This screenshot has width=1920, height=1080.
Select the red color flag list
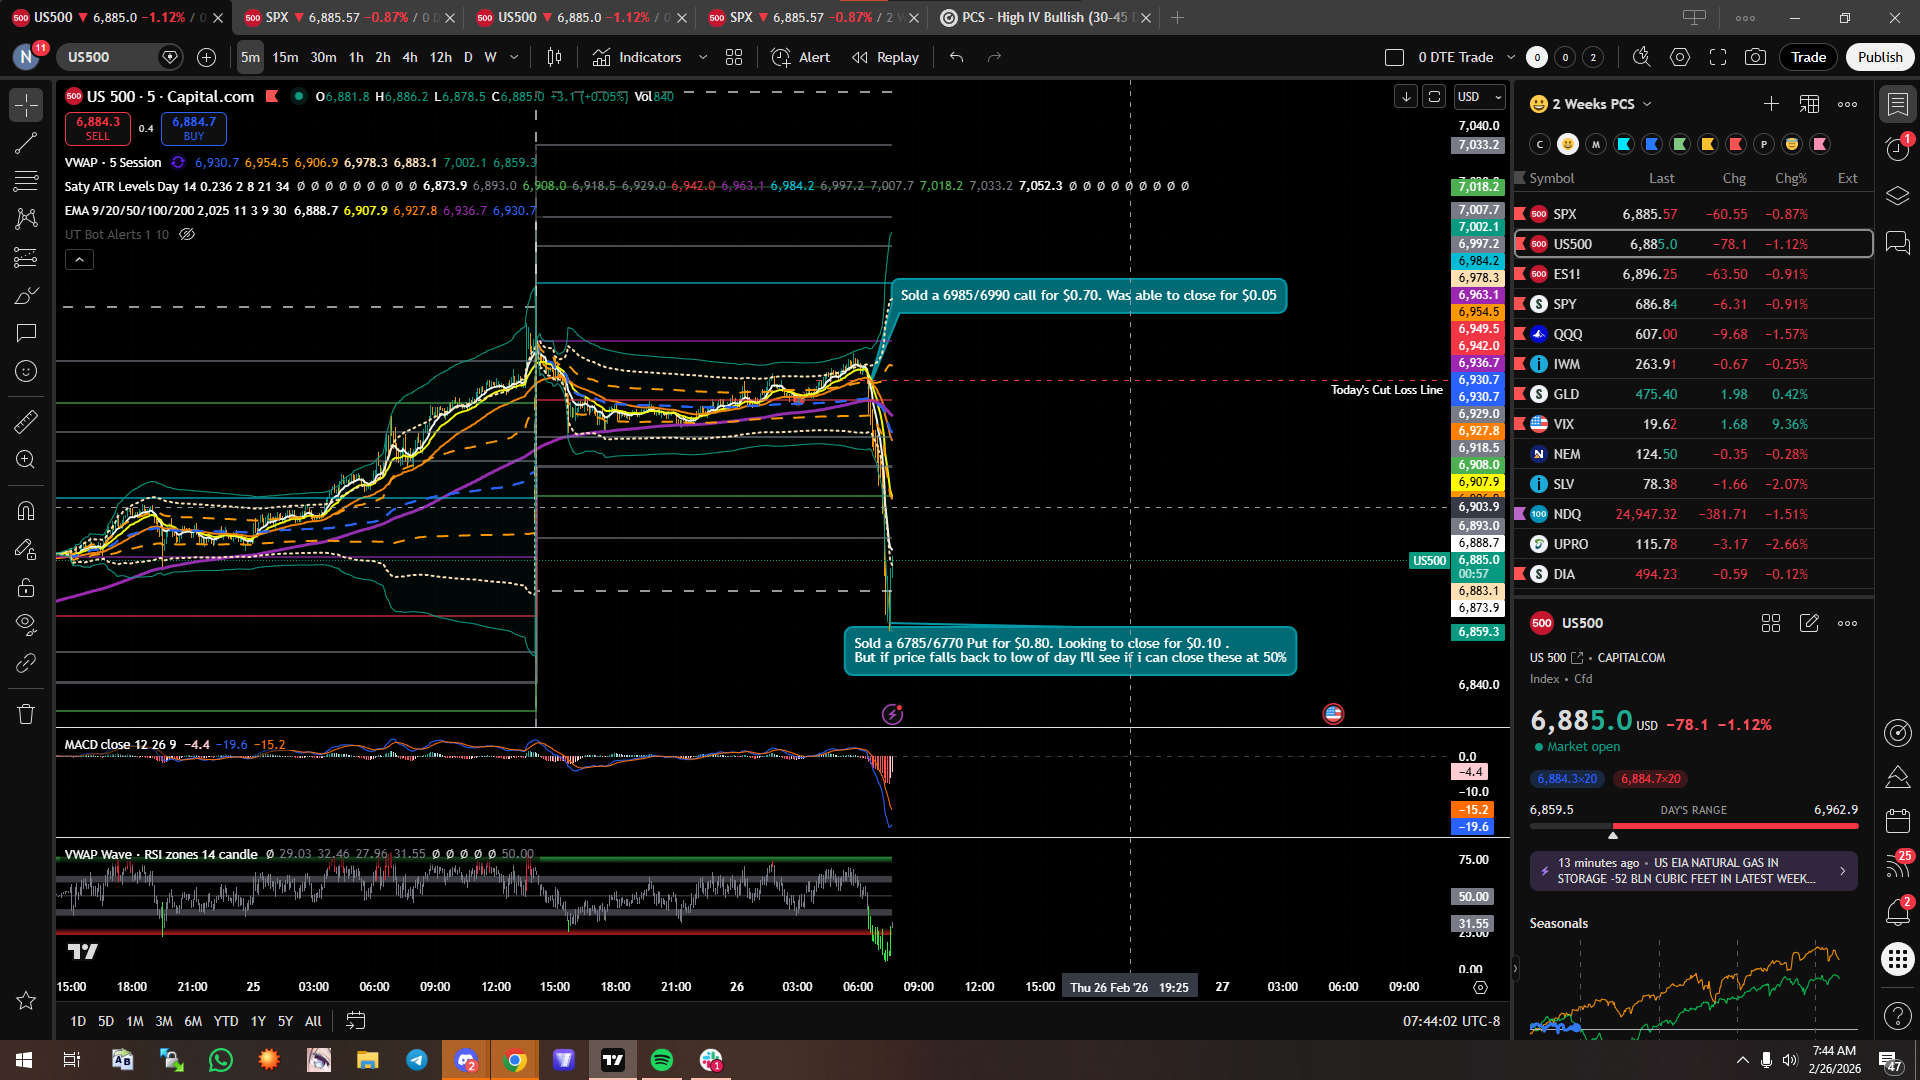[1736, 144]
